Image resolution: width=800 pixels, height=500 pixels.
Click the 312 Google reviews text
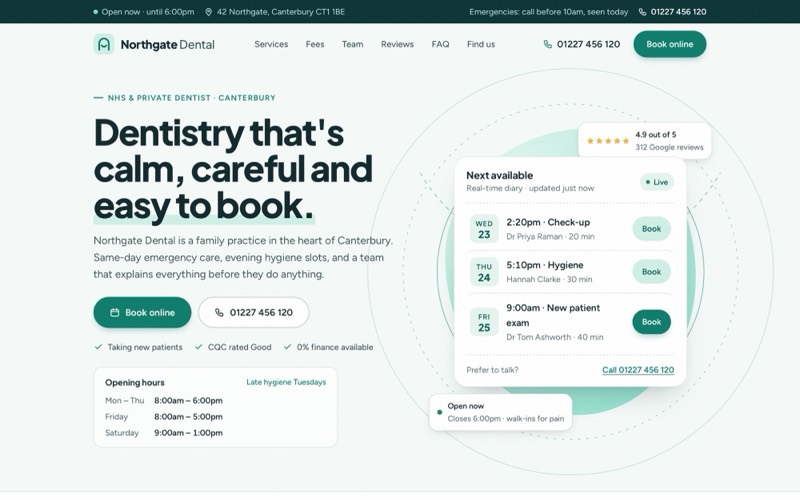pos(669,147)
